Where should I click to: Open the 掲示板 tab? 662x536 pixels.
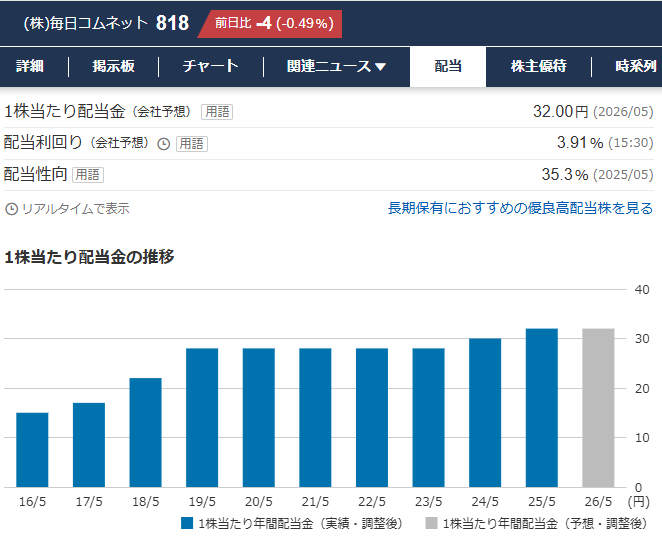pyautogui.click(x=113, y=67)
